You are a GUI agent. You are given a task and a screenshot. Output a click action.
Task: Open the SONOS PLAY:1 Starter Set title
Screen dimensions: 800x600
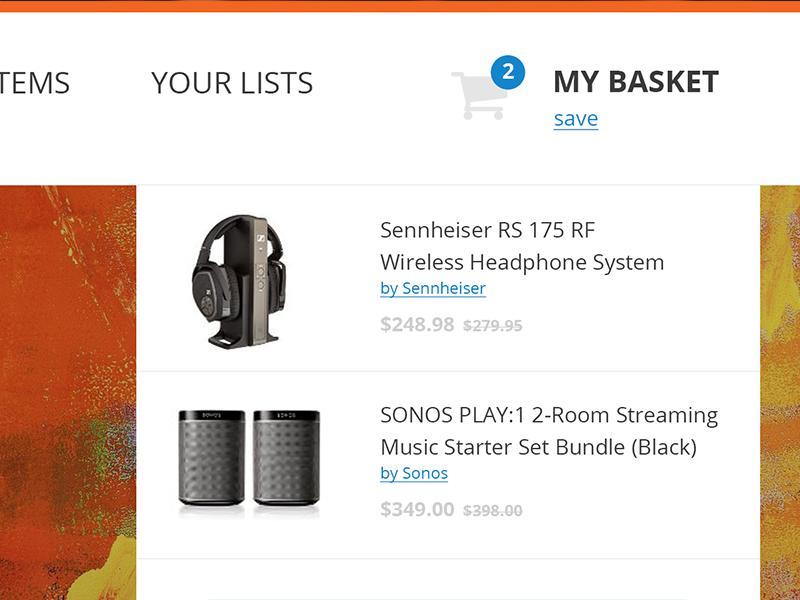tap(548, 431)
